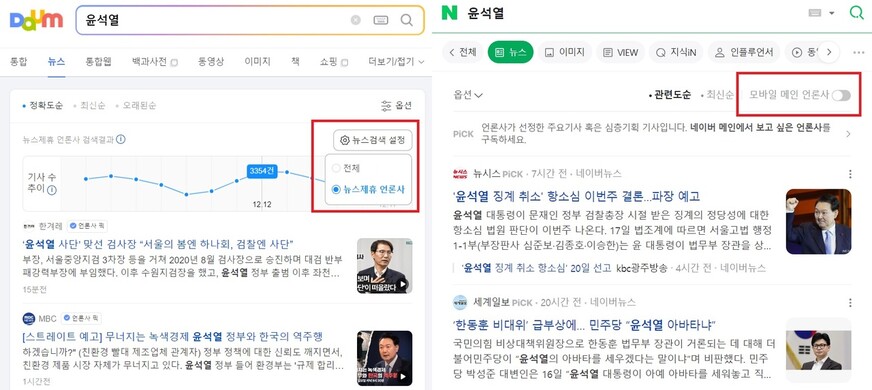Switch to Daum 동영상 tab
This screenshot has width=872, height=390.
[210, 62]
